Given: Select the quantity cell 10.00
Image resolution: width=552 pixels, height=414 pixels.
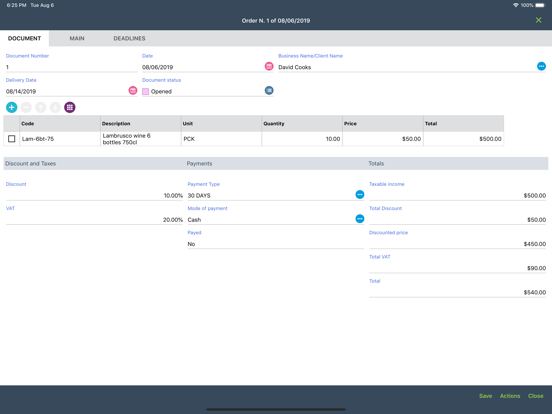Looking at the screenshot, I should click(302, 139).
